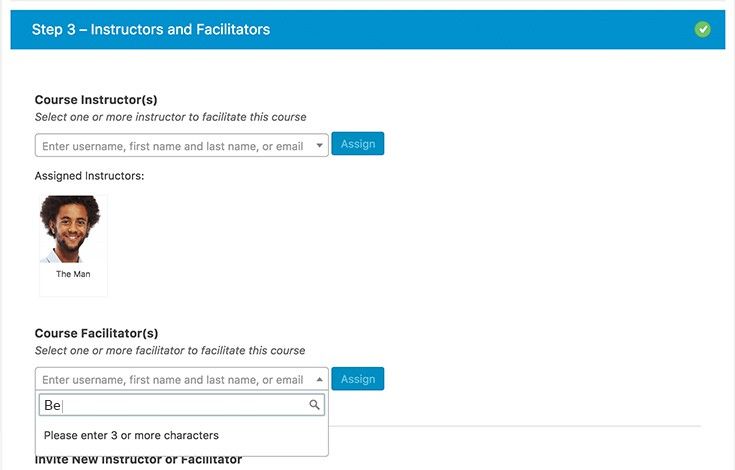
Task: Click The Man name label under photo
Action: click(x=73, y=274)
